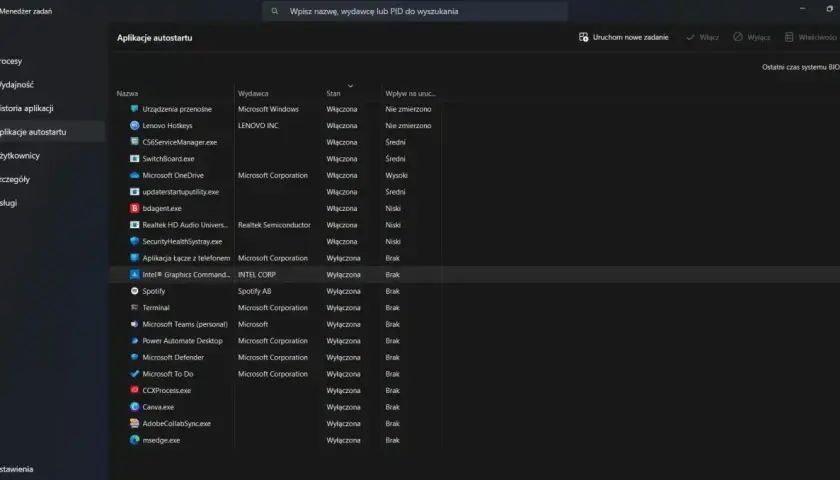
Task: Click the Spotify icon
Action: click(134, 291)
